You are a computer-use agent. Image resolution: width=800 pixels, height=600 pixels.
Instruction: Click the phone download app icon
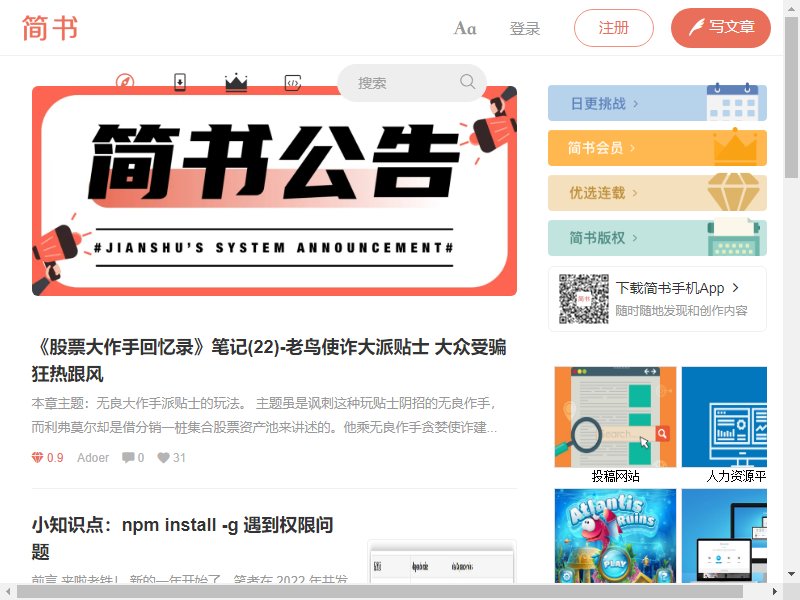180,82
